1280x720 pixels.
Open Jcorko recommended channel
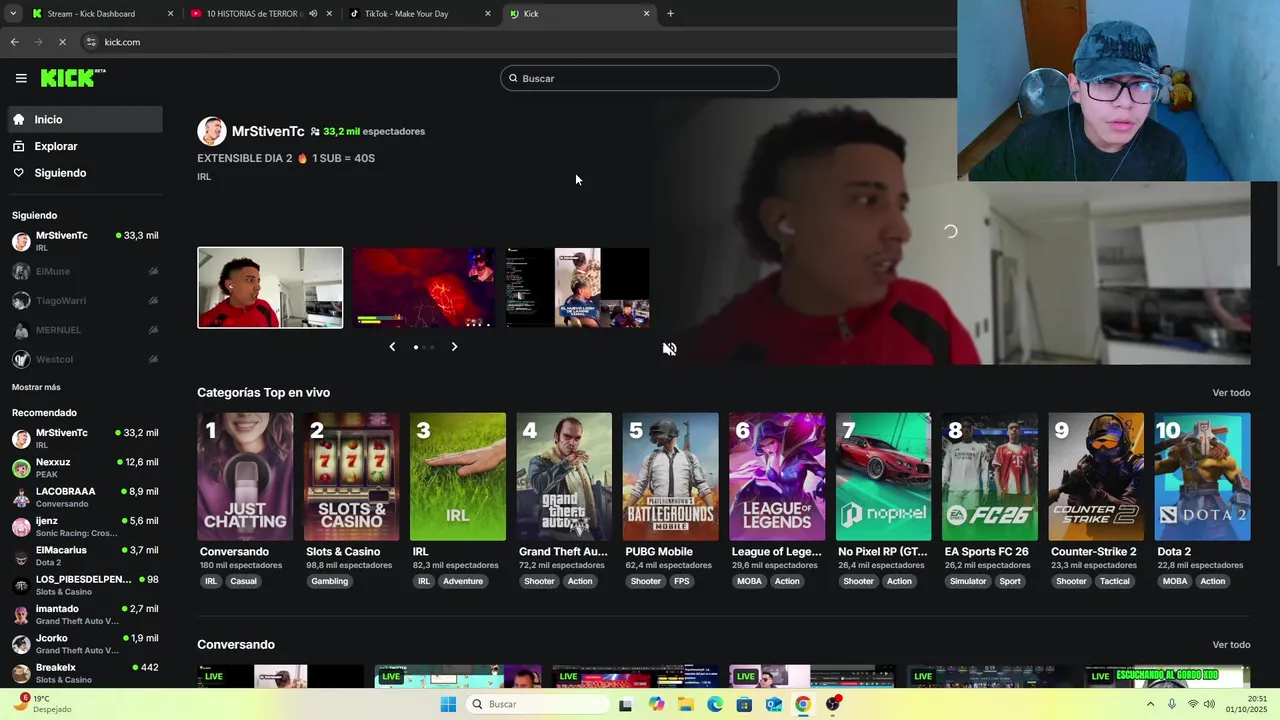(x=84, y=644)
